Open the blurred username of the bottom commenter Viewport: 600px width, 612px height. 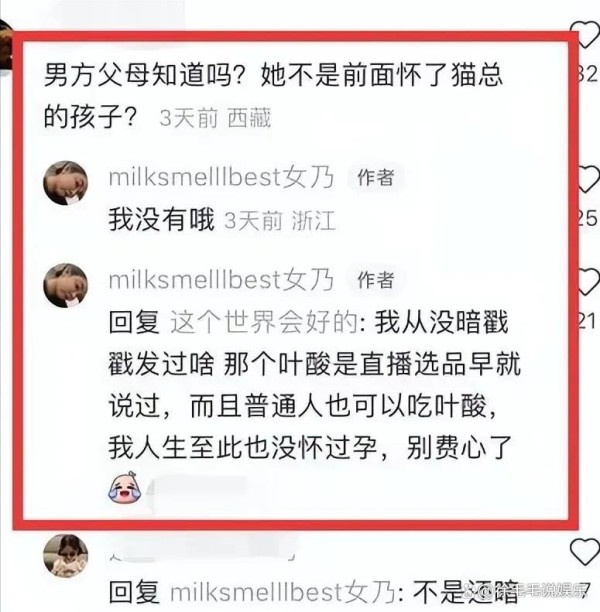click(x=203, y=552)
